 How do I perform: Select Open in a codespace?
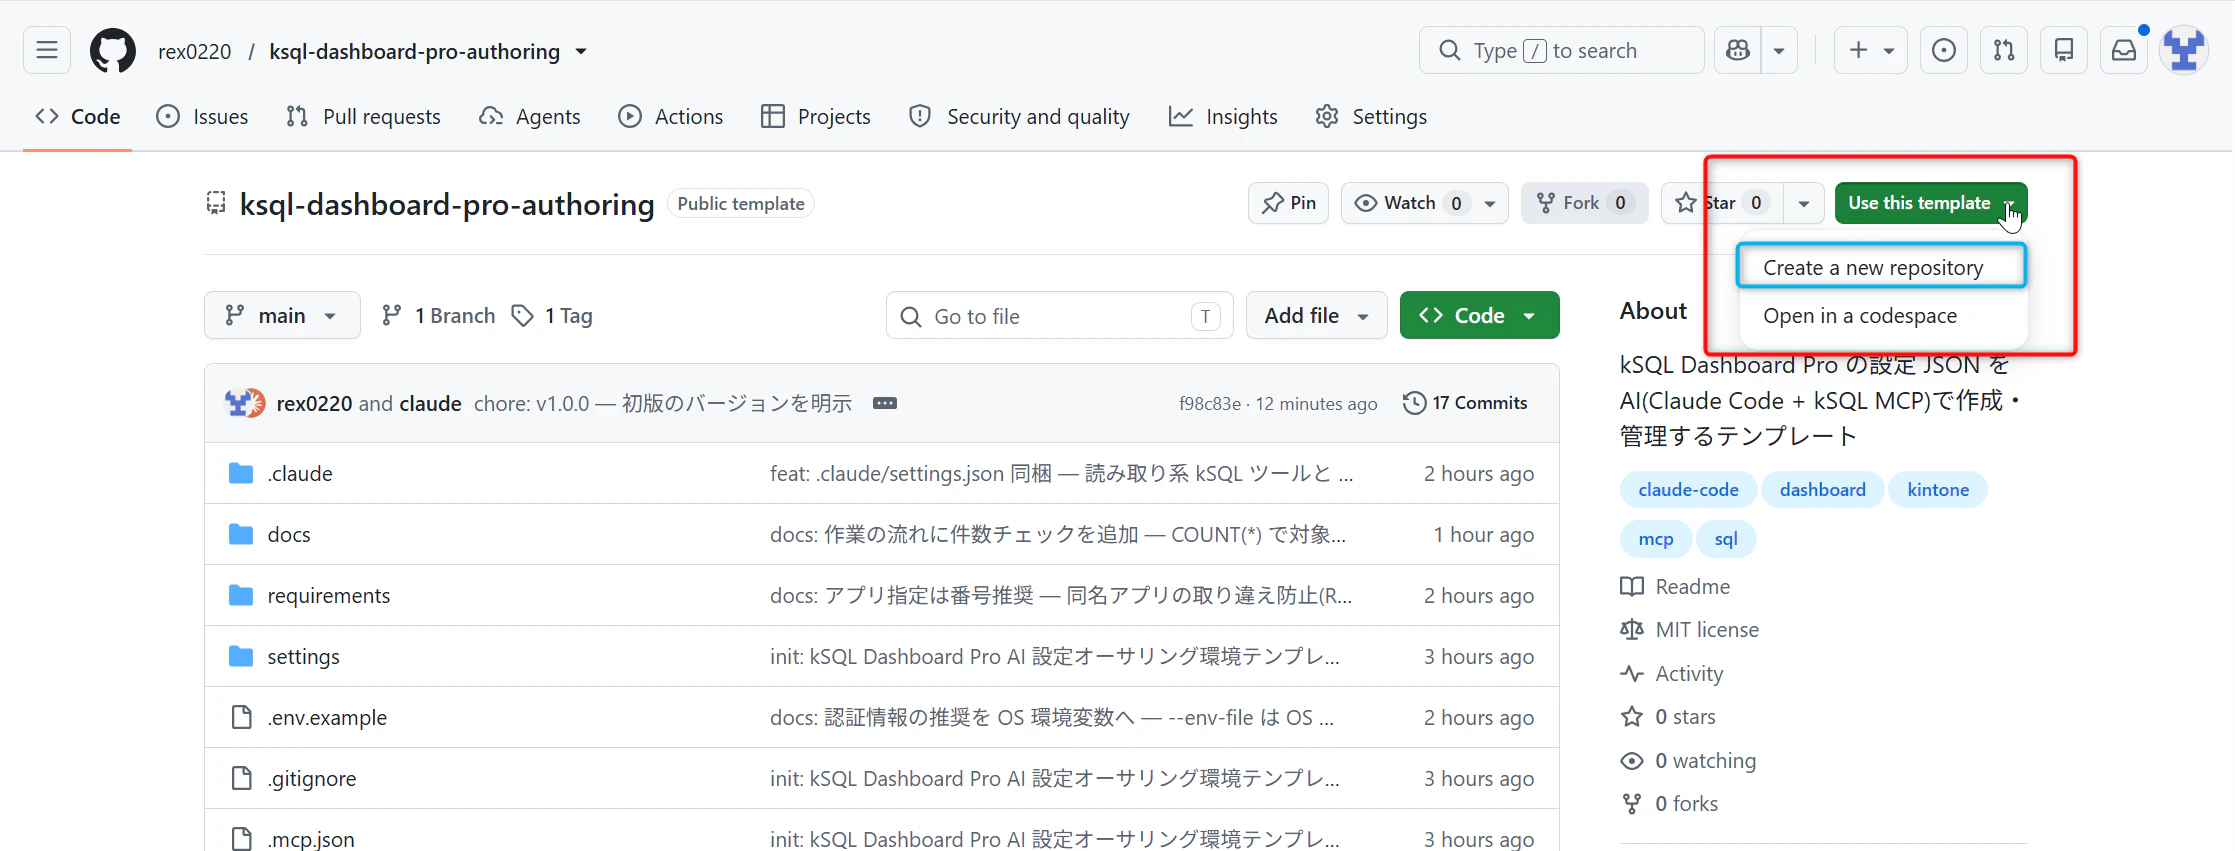(x=1882, y=315)
